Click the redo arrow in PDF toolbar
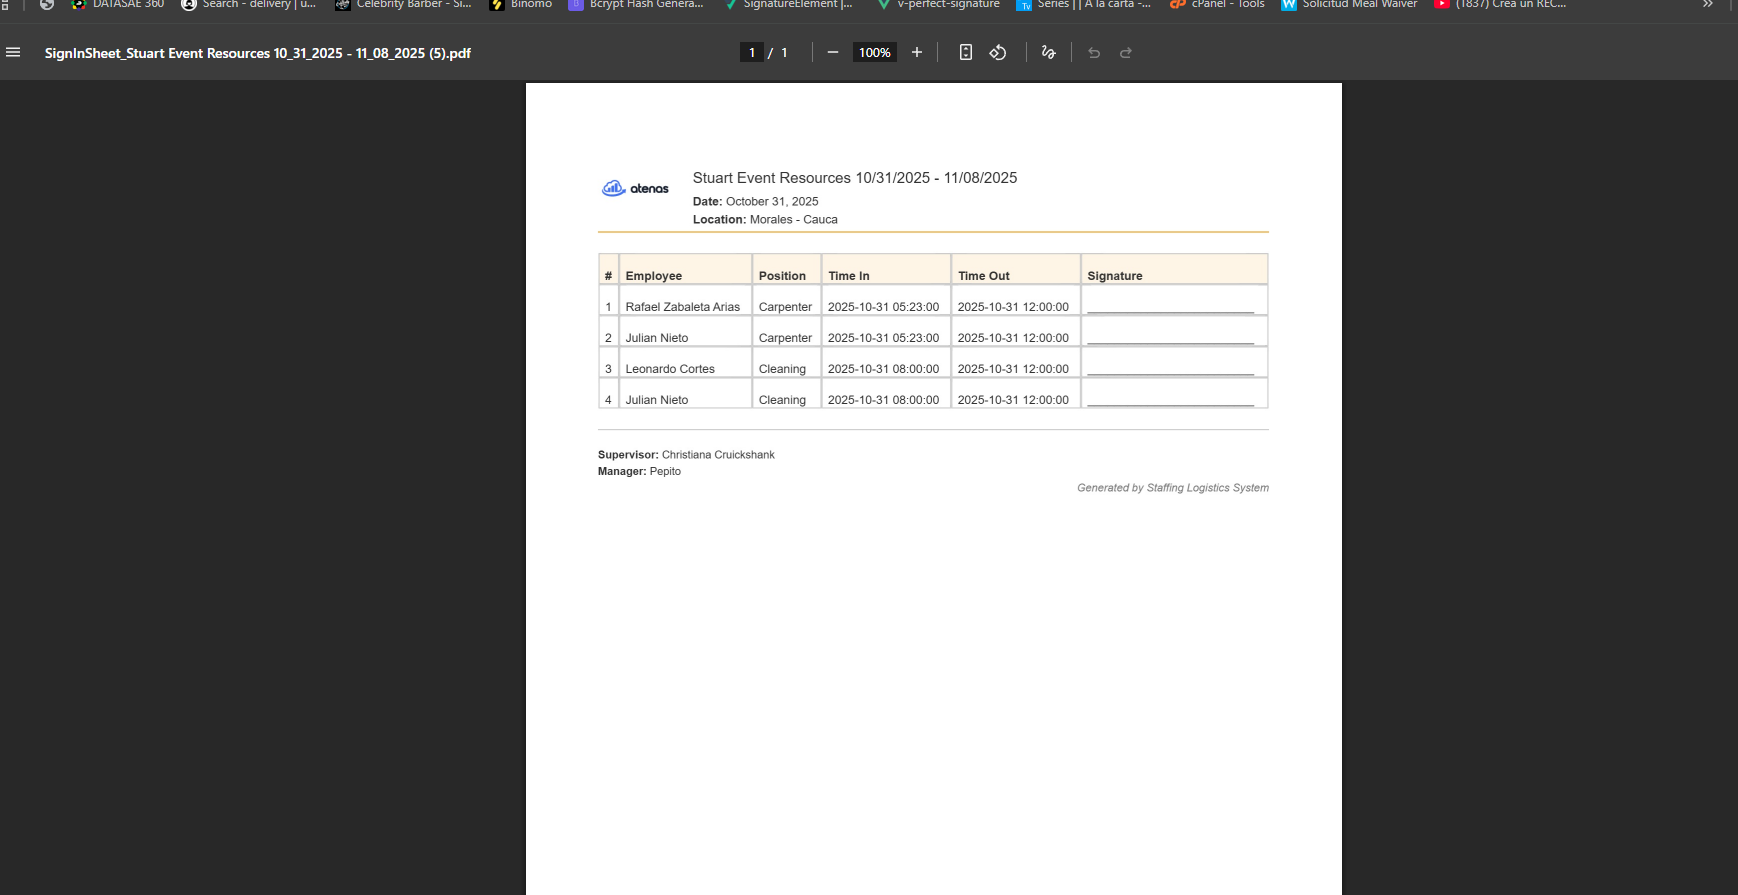The image size is (1738, 895). point(1126,53)
